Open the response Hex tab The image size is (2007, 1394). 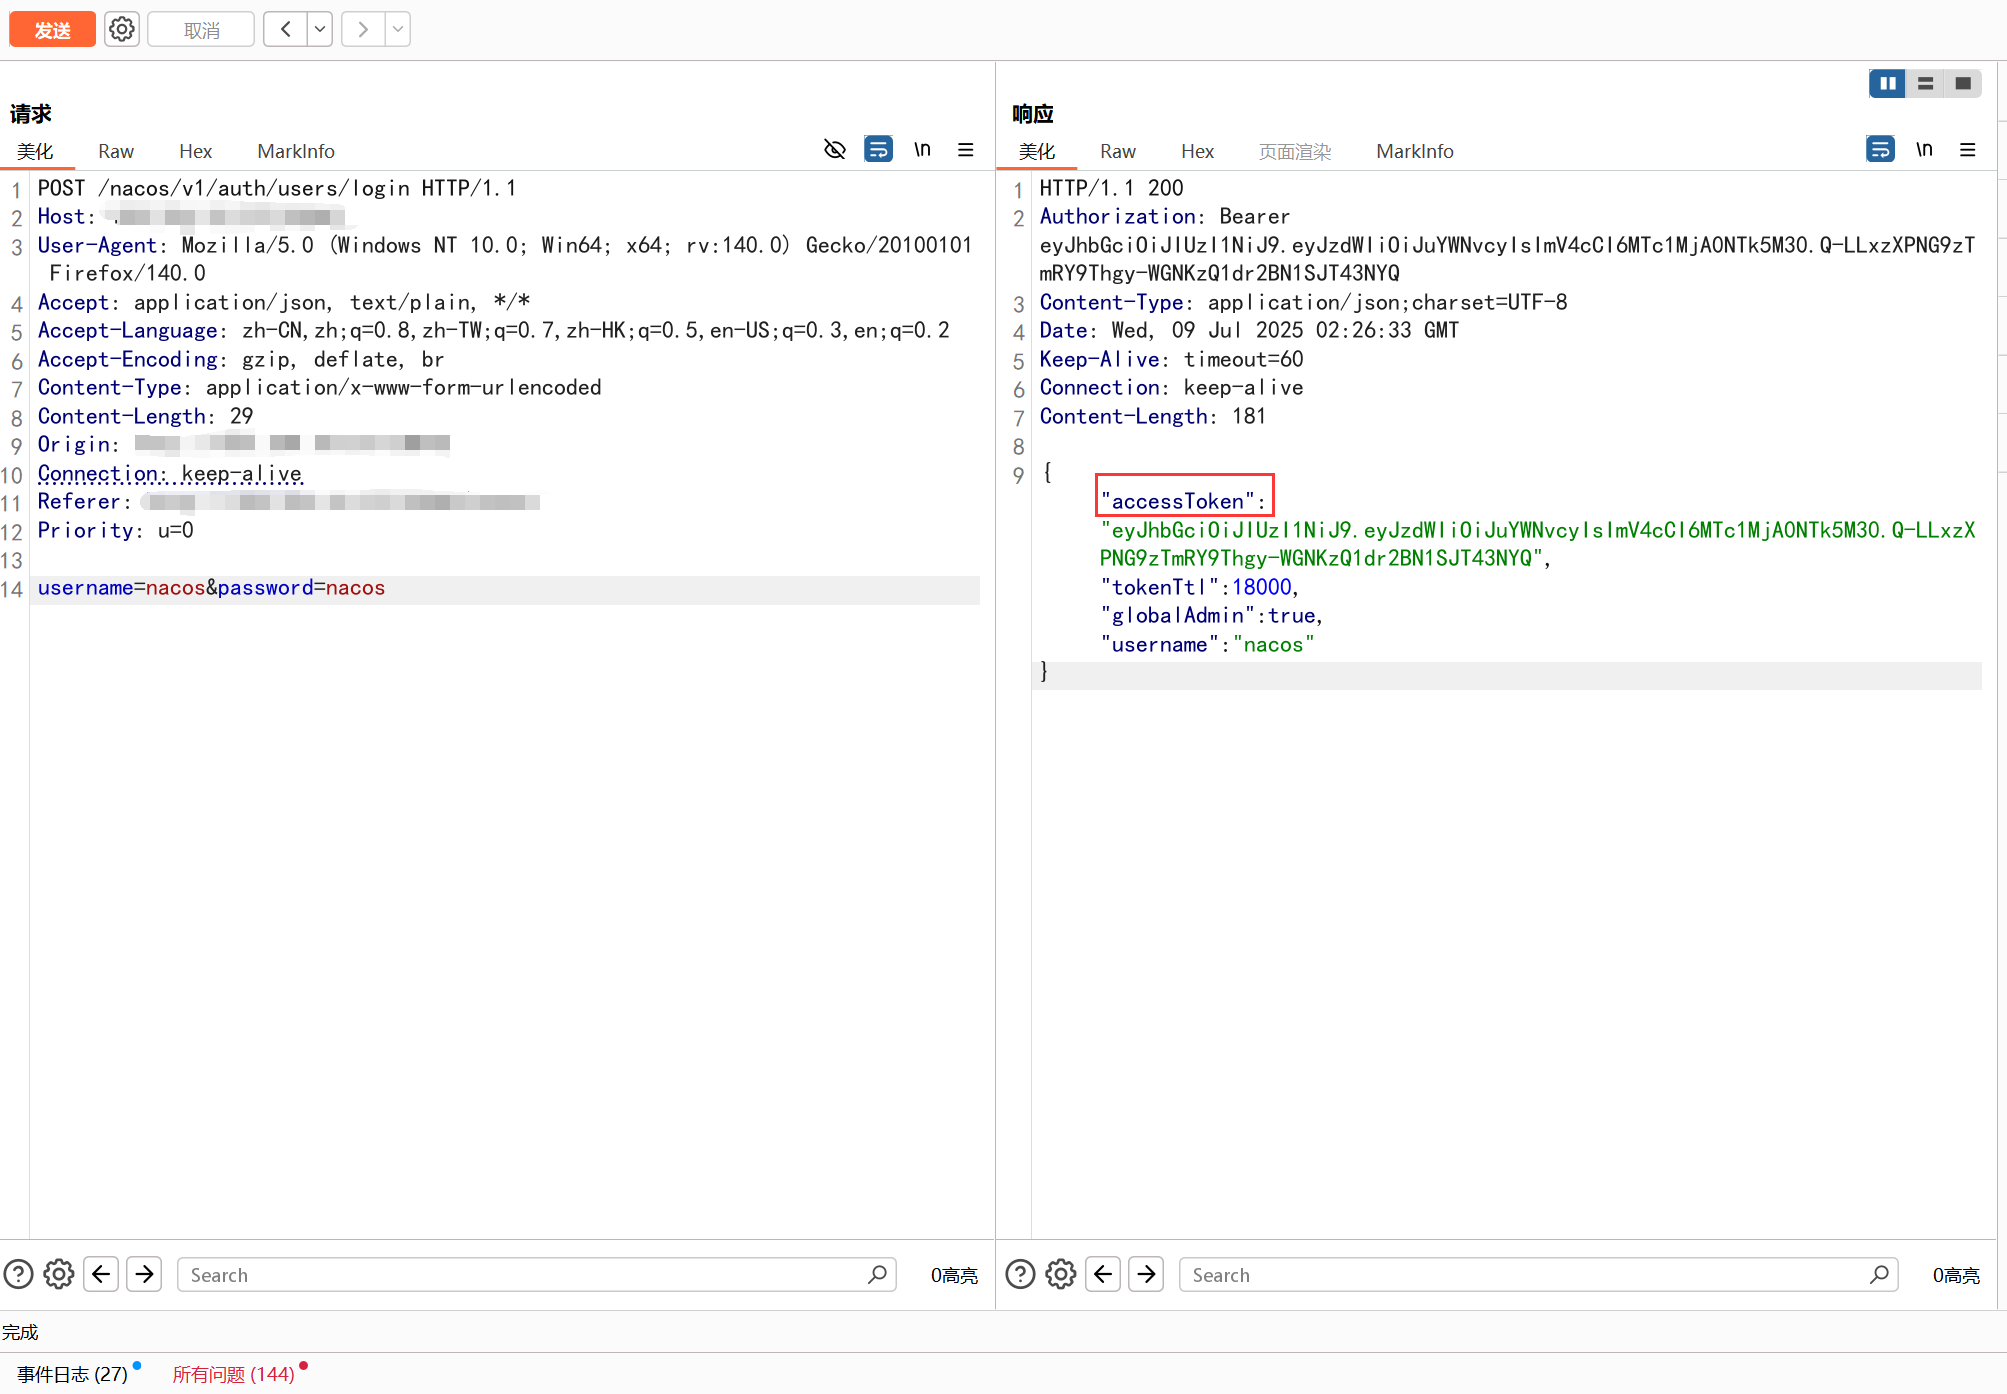(x=1197, y=151)
